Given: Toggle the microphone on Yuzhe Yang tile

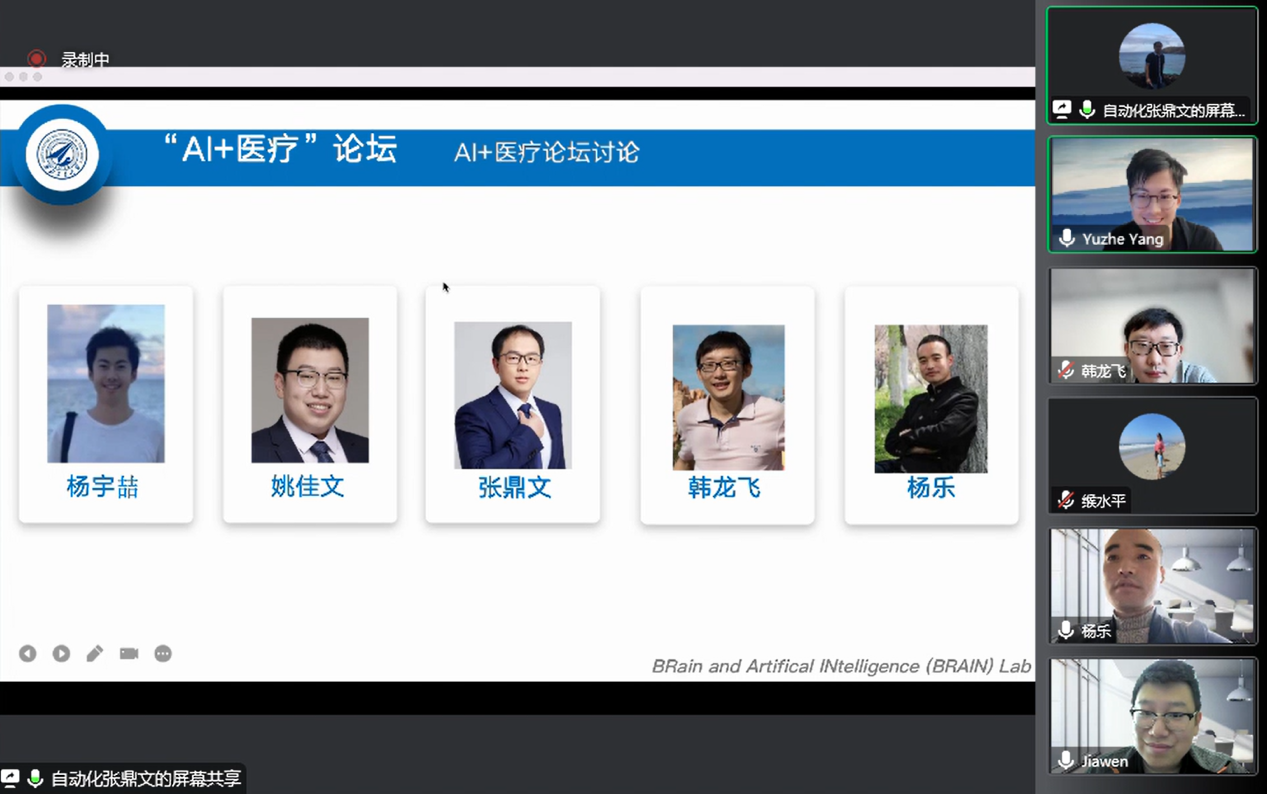Looking at the screenshot, I should point(1067,239).
